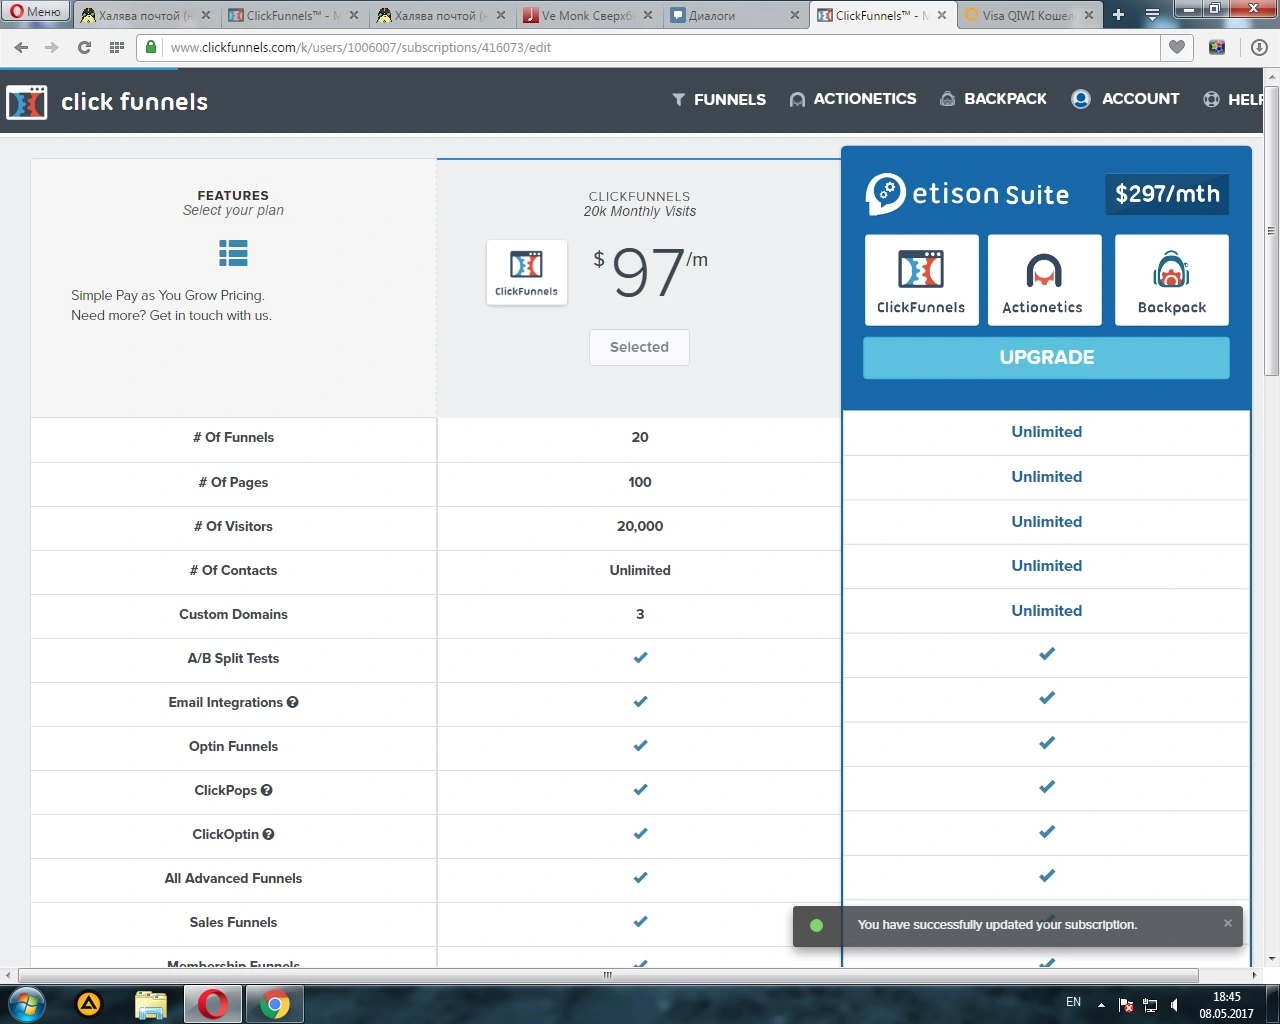Open Google Chrome from the taskbar
This screenshot has width=1280, height=1024.
(x=275, y=1004)
